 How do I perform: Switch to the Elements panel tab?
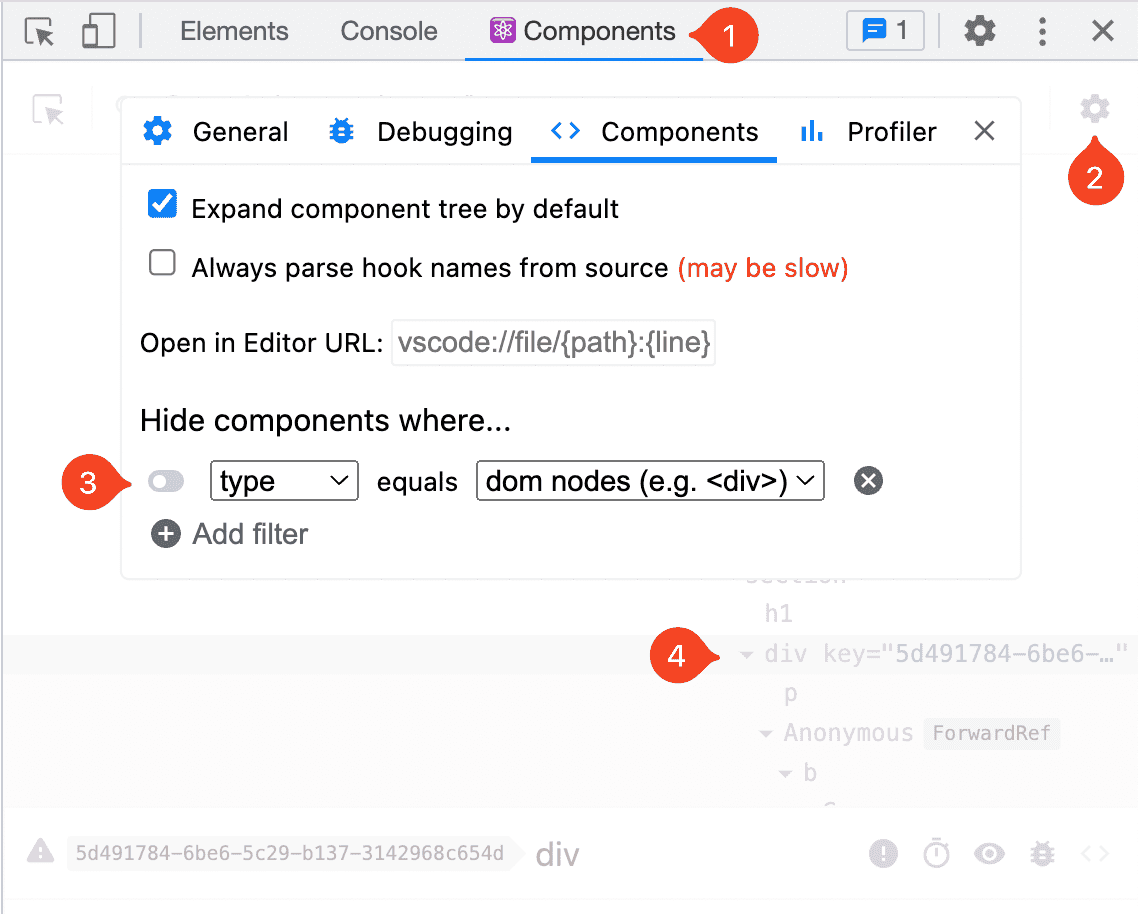[x=234, y=31]
